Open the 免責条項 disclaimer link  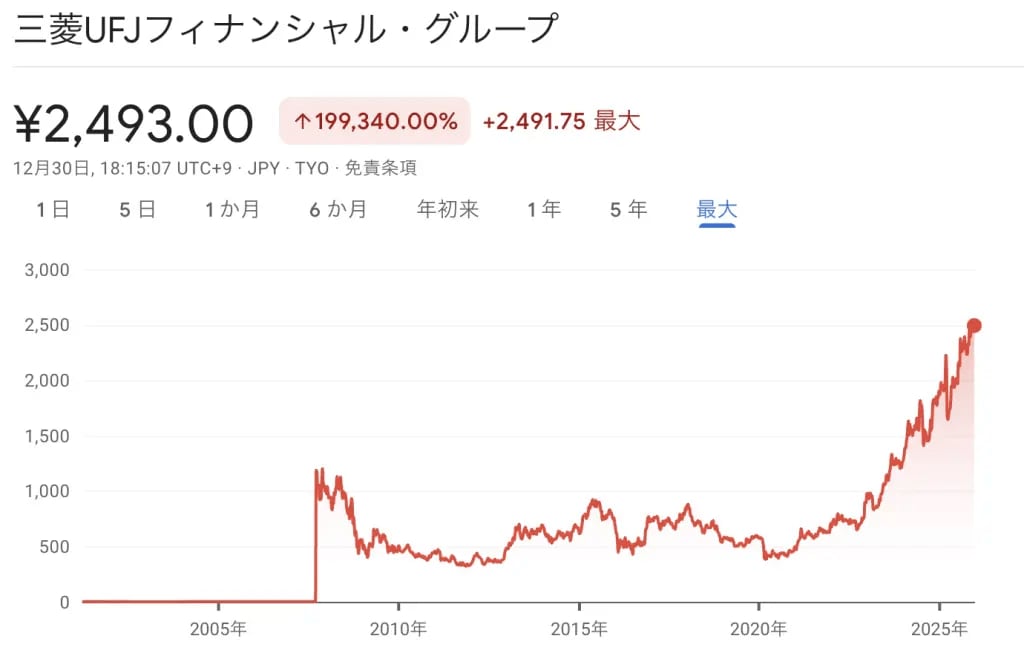coord(381,168)
